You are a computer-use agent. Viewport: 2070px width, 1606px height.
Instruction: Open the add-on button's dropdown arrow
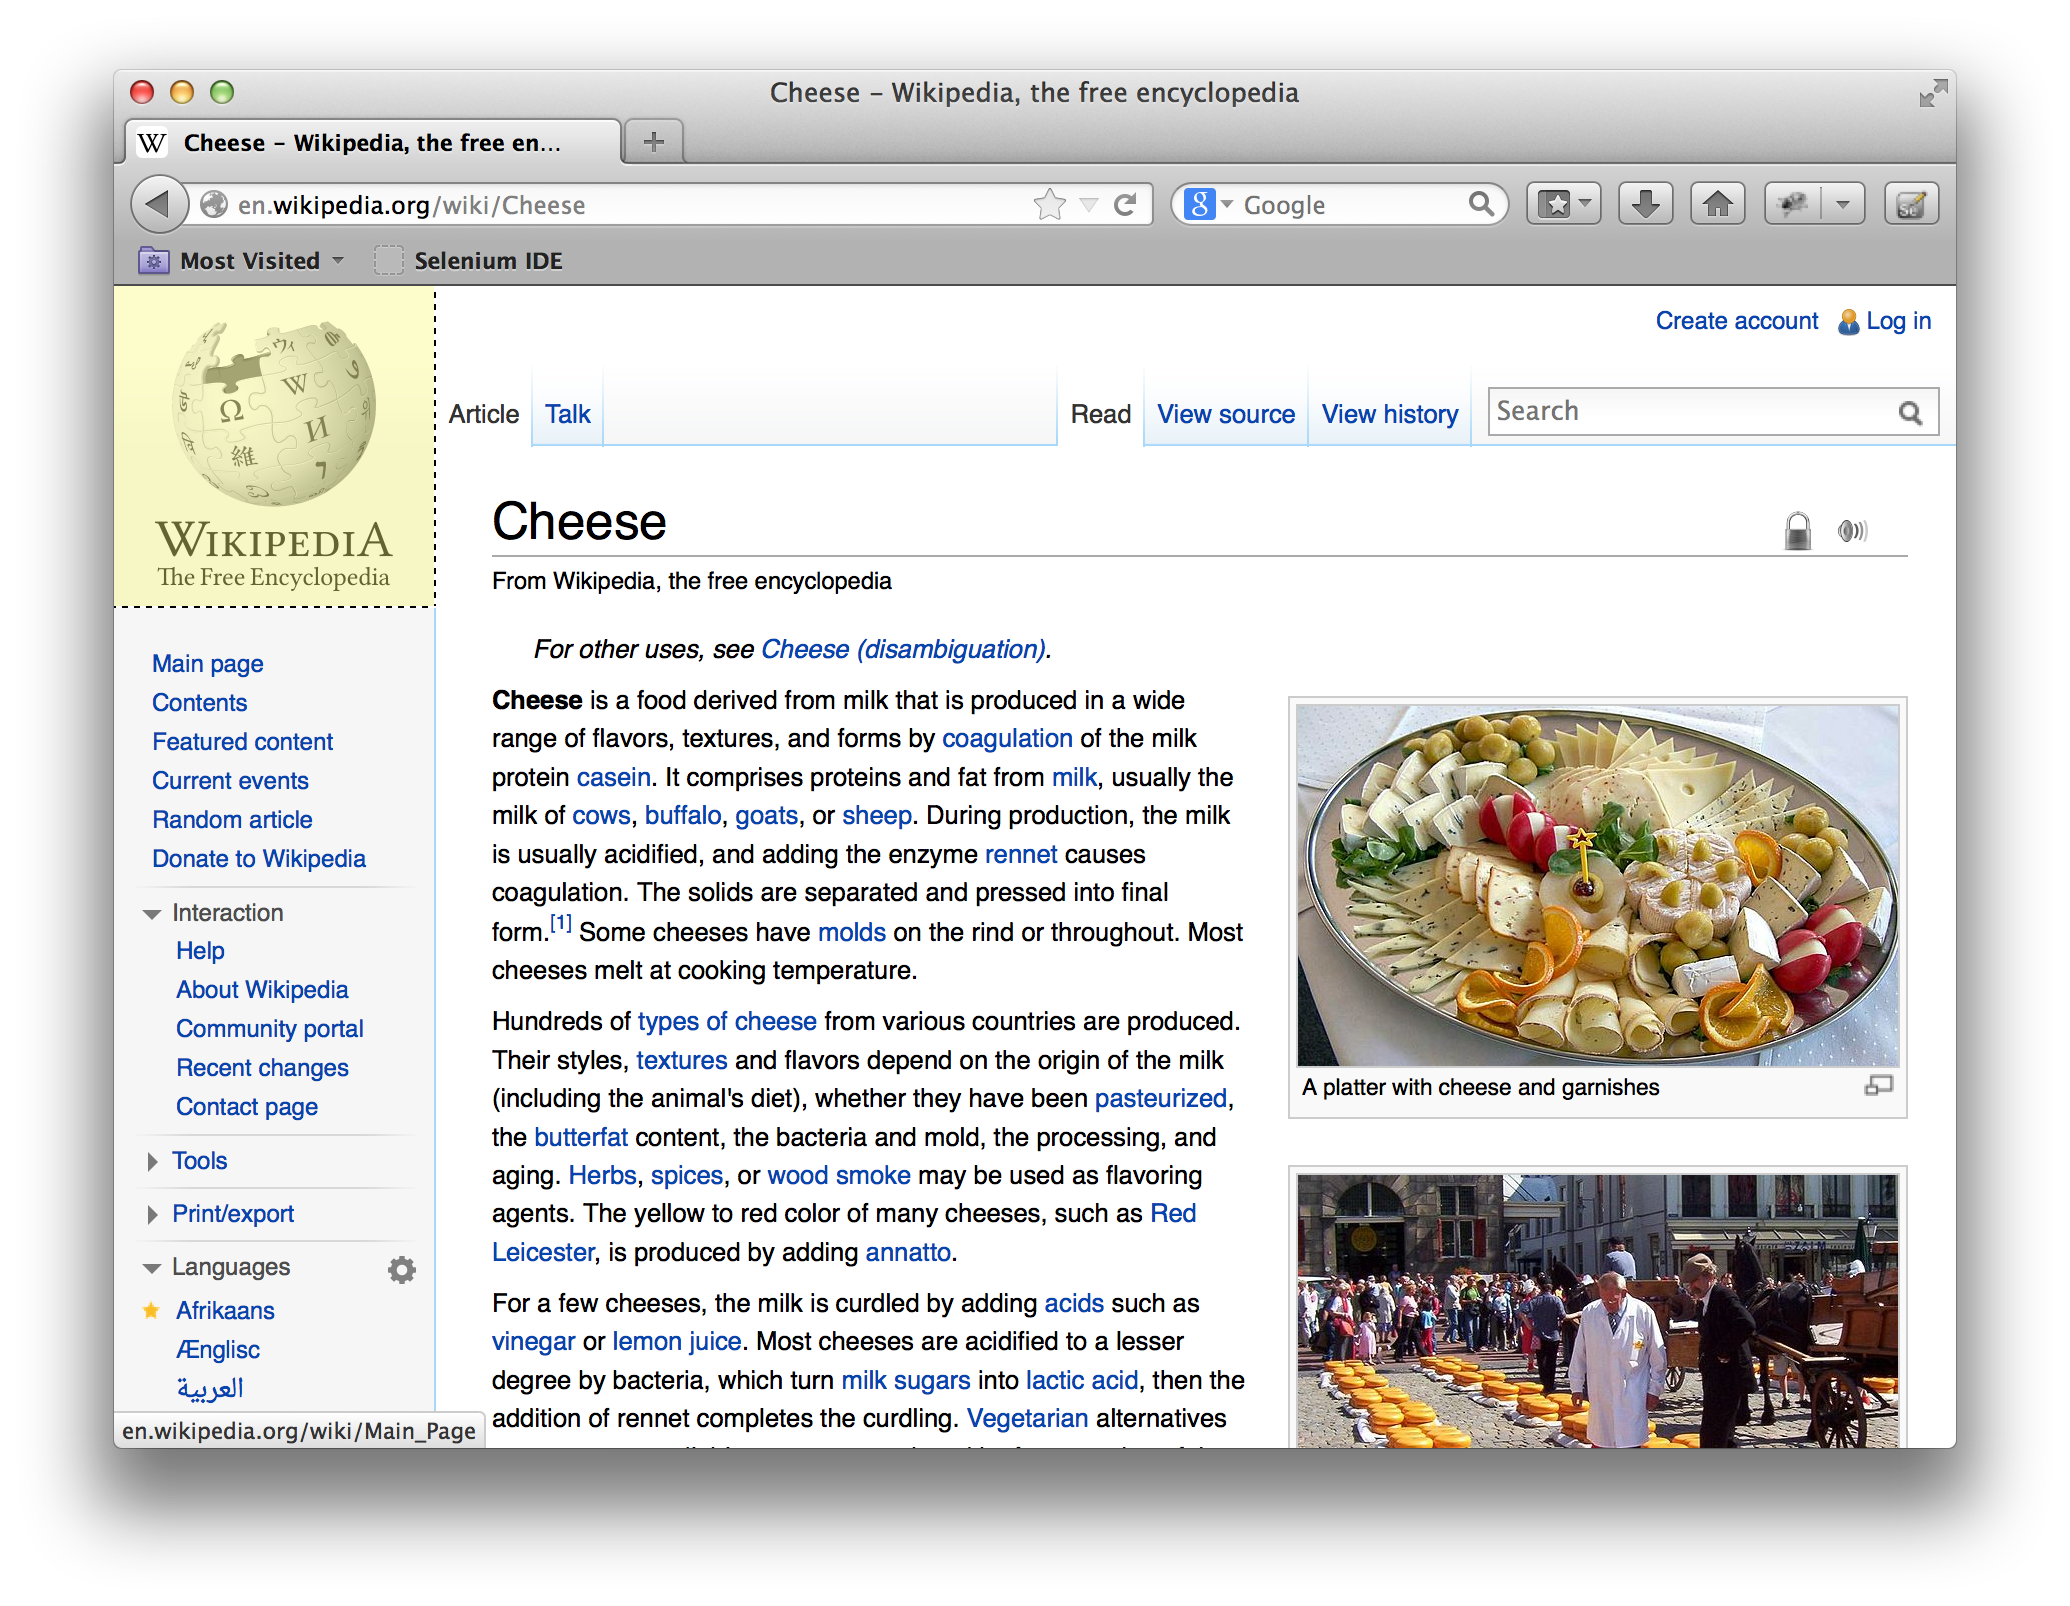tap(1843, 205)
